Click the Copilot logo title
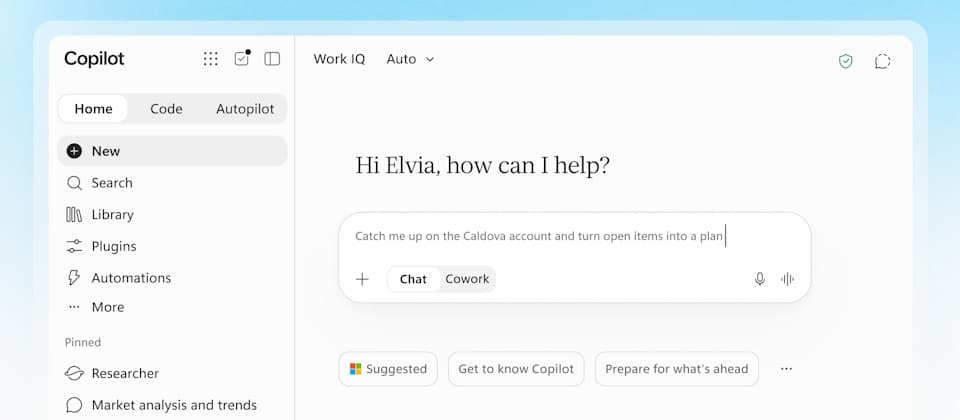The height and width of the screenshot is (420, 960). coord(94,59)
